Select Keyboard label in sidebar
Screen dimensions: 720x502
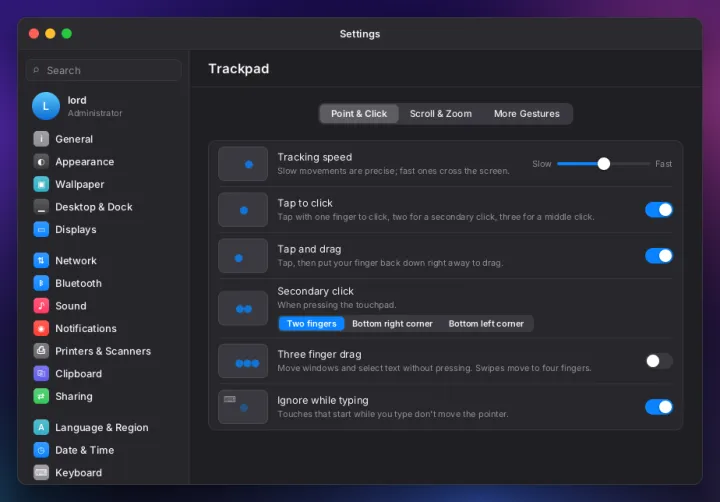[79, 472]
